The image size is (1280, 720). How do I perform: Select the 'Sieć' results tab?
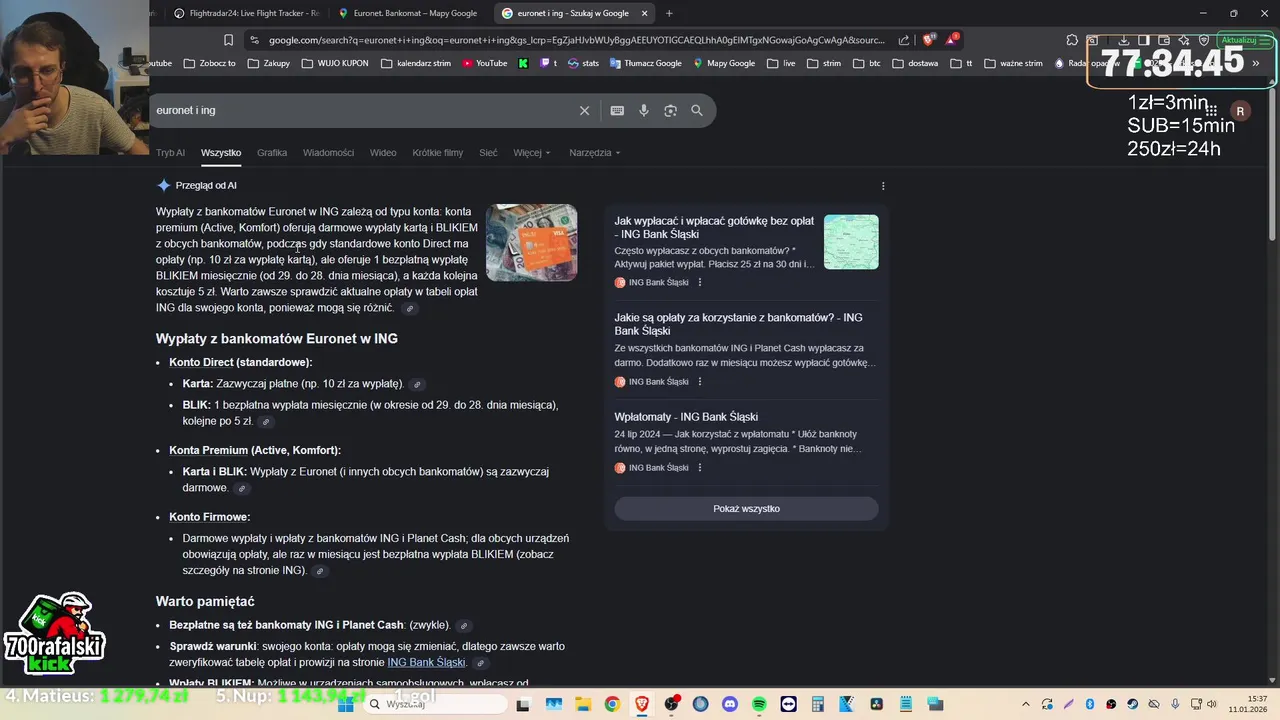[488, 153]
